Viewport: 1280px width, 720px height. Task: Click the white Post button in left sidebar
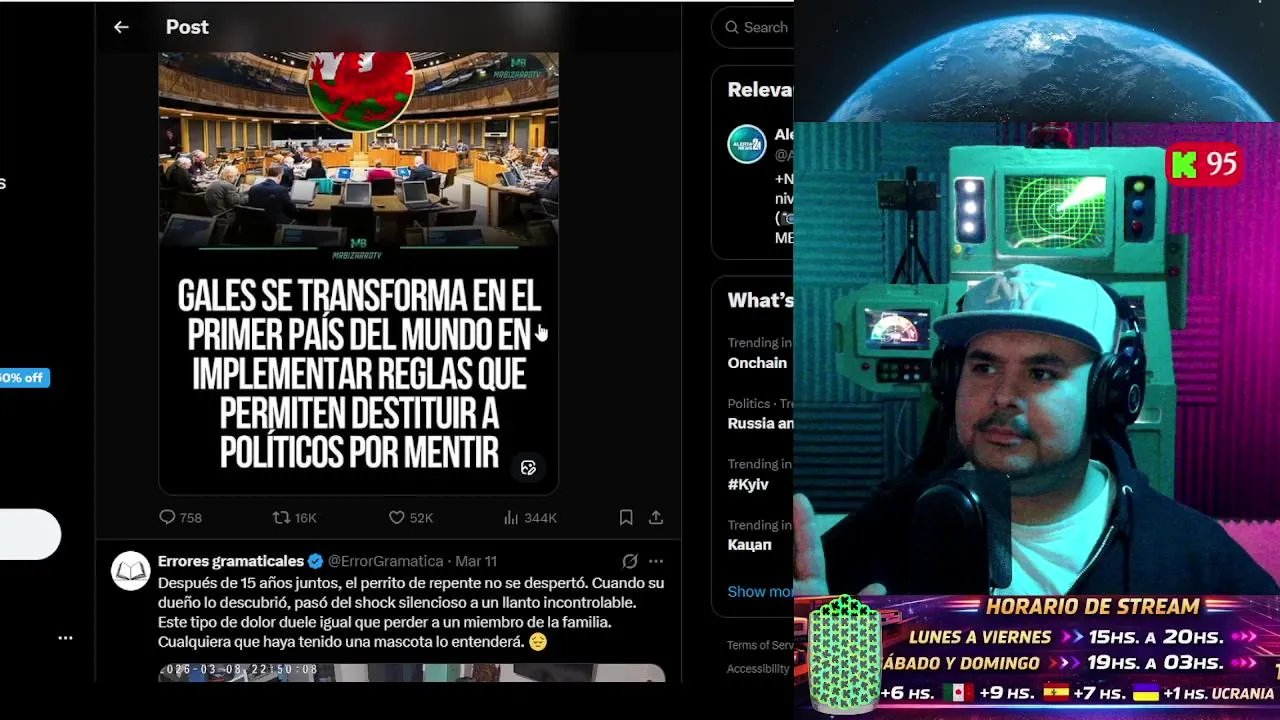[30, 534]
